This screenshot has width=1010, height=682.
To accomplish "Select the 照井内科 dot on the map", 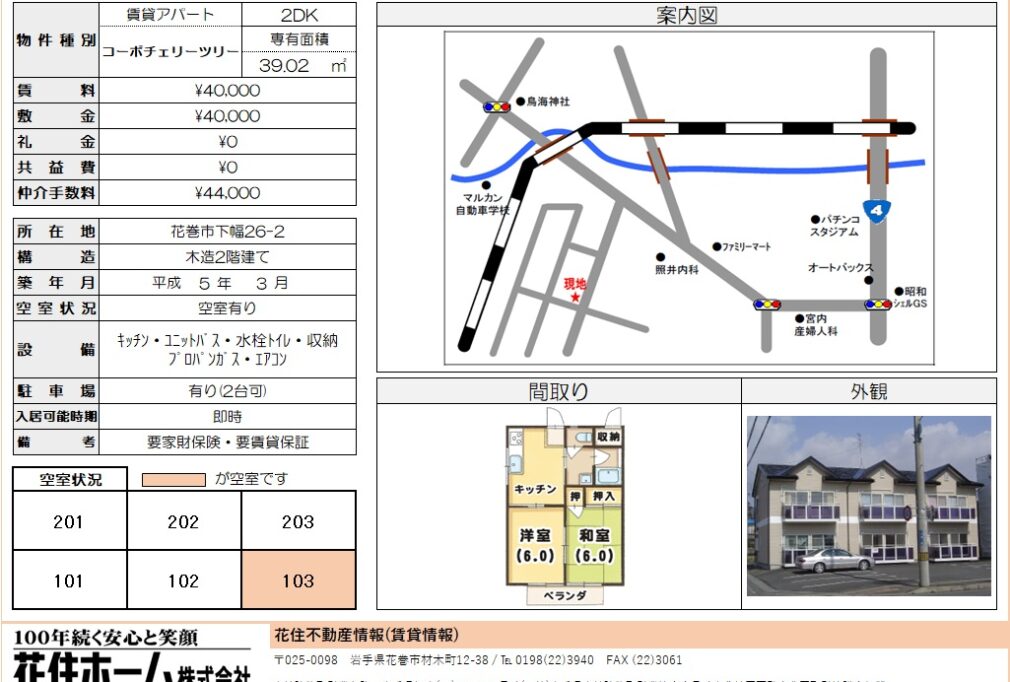I will (660, 257).
